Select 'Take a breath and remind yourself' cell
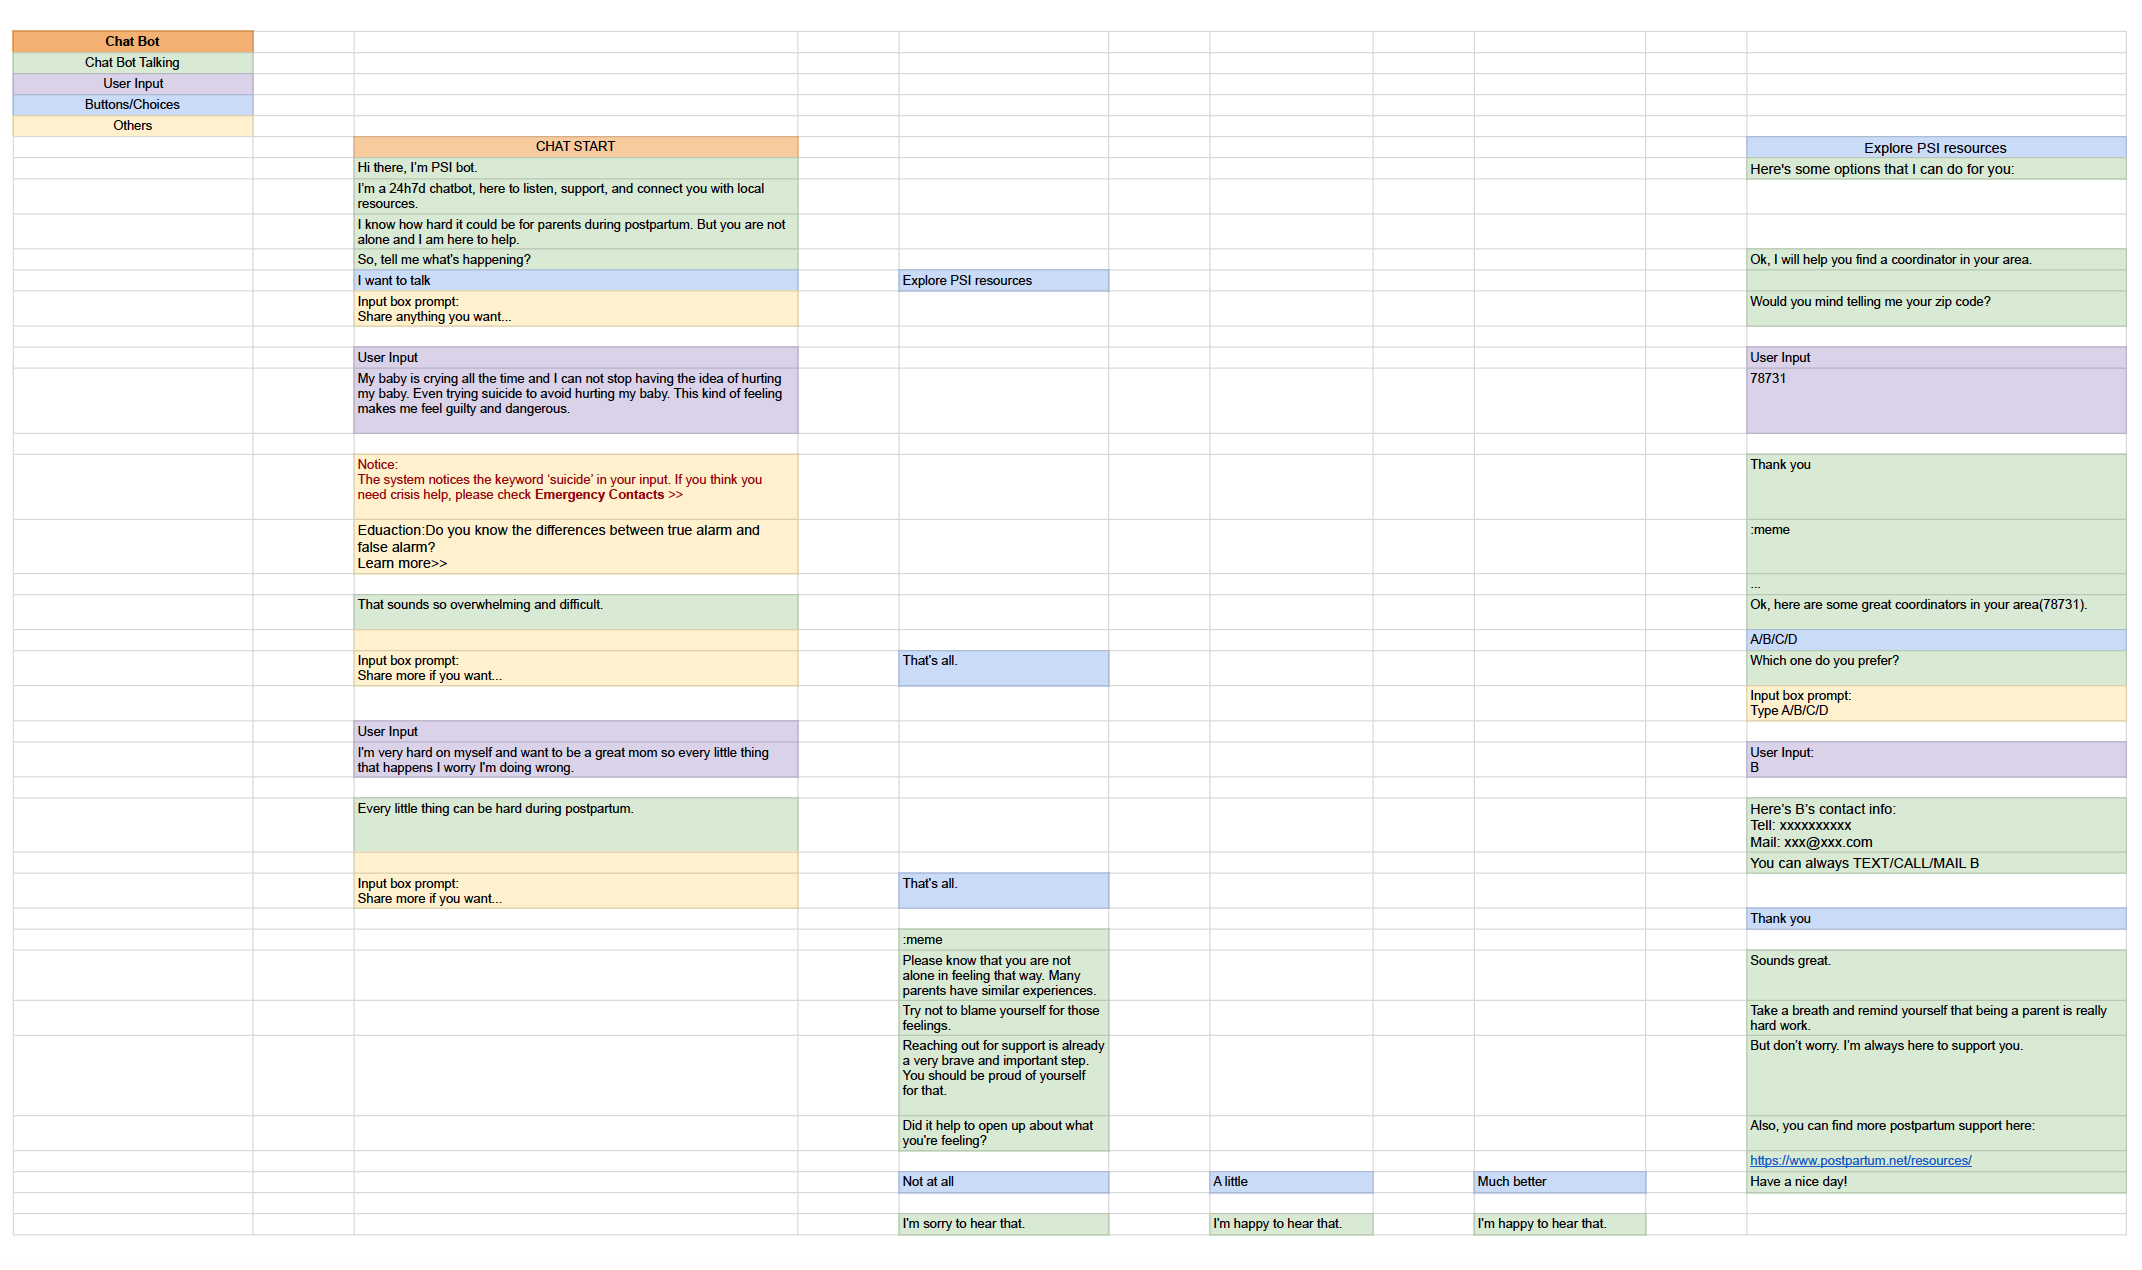 click(1936, 1017)
